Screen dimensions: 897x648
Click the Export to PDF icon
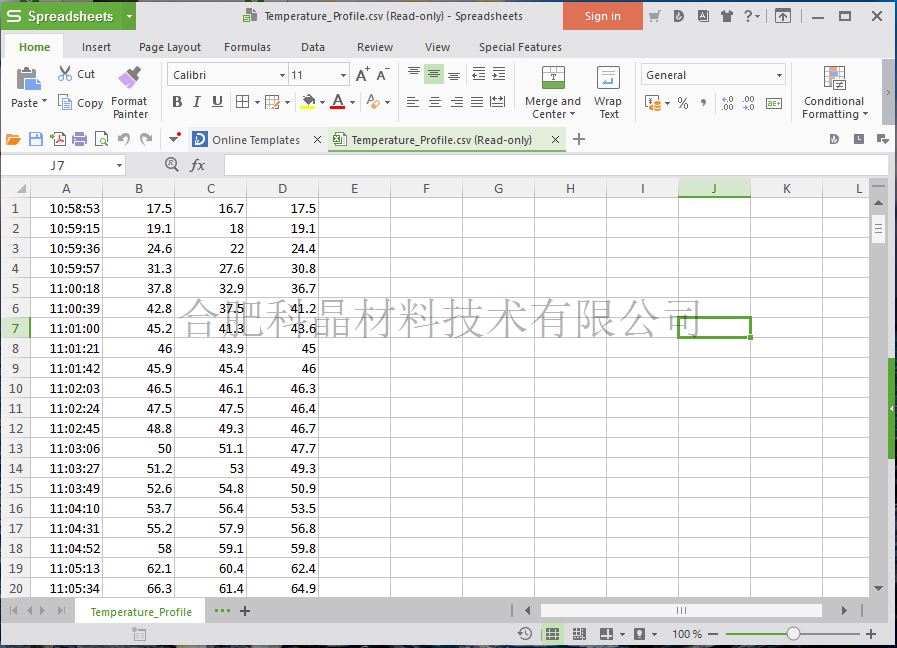(x=58, y=140)
